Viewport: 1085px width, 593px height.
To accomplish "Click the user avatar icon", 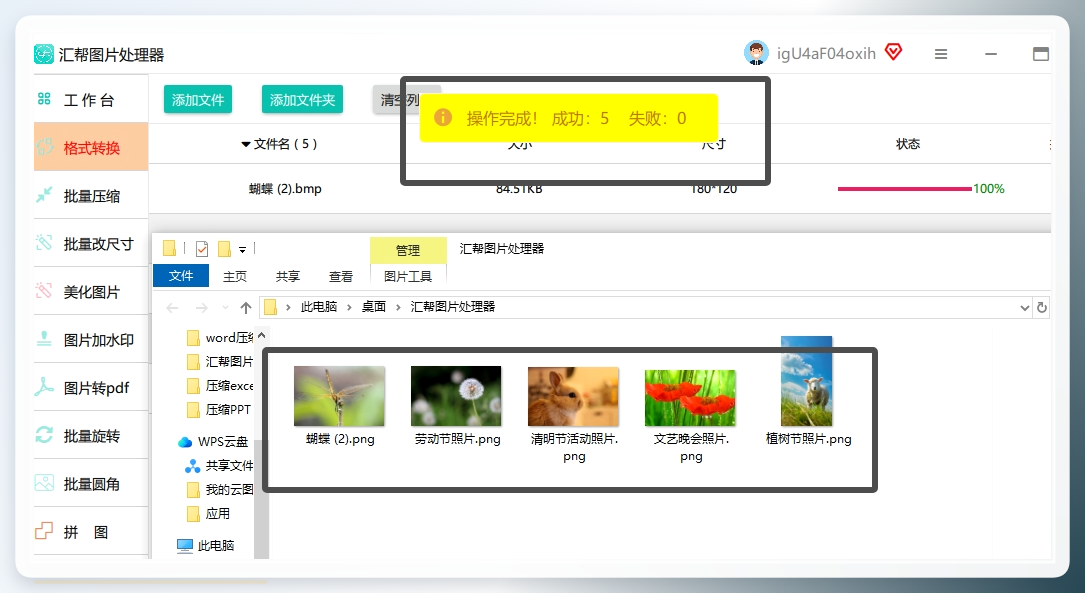I will 756,53.
